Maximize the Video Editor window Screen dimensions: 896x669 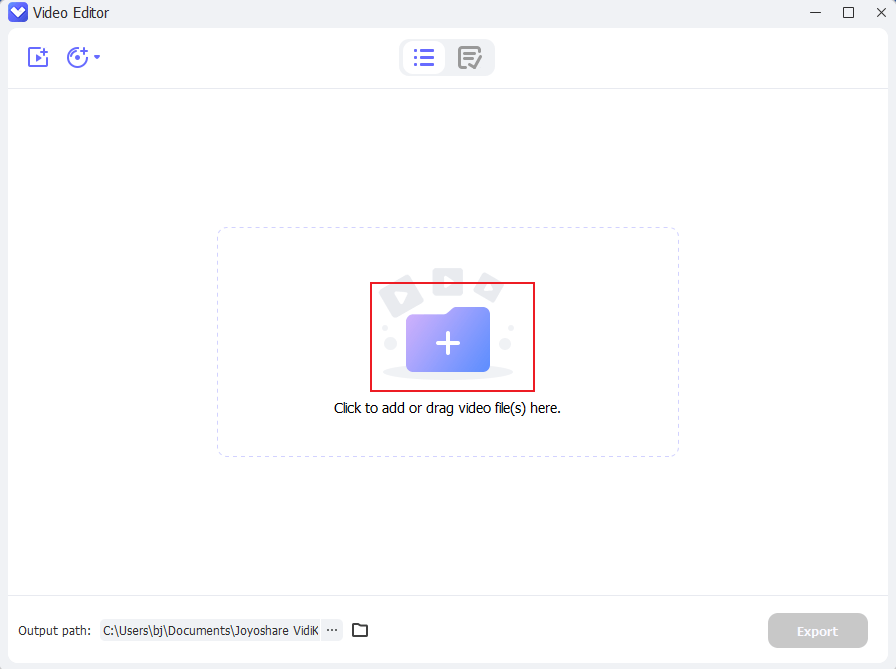click(x=849, y=13)
